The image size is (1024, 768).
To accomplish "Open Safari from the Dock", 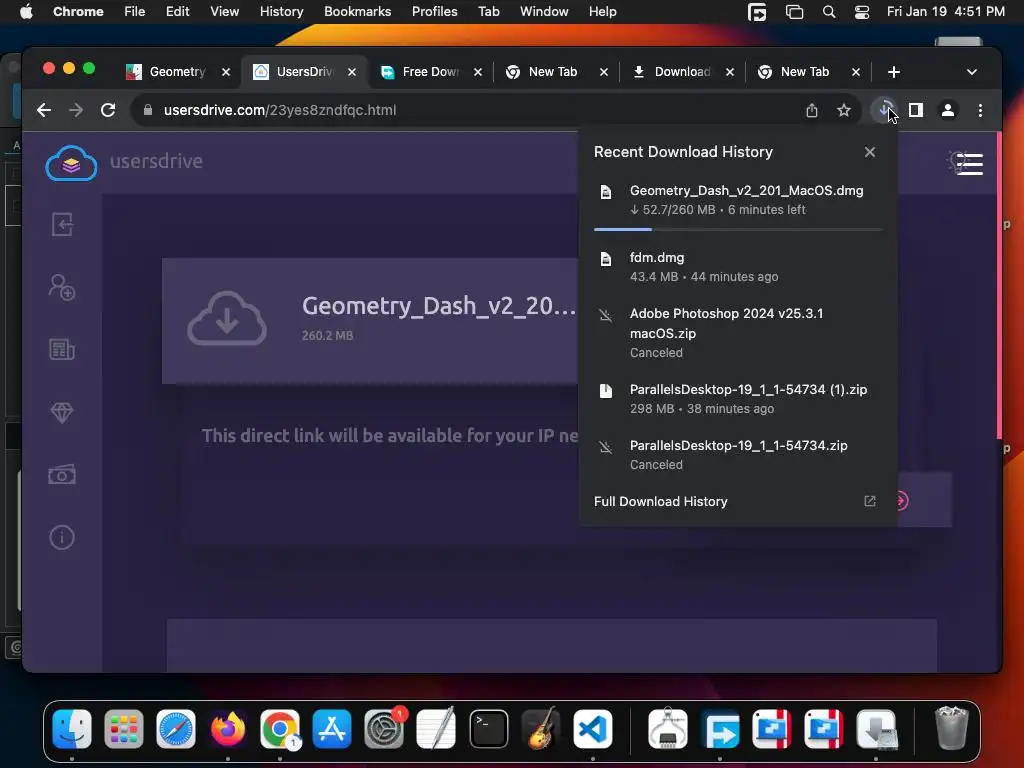I will tap(176, 729).
